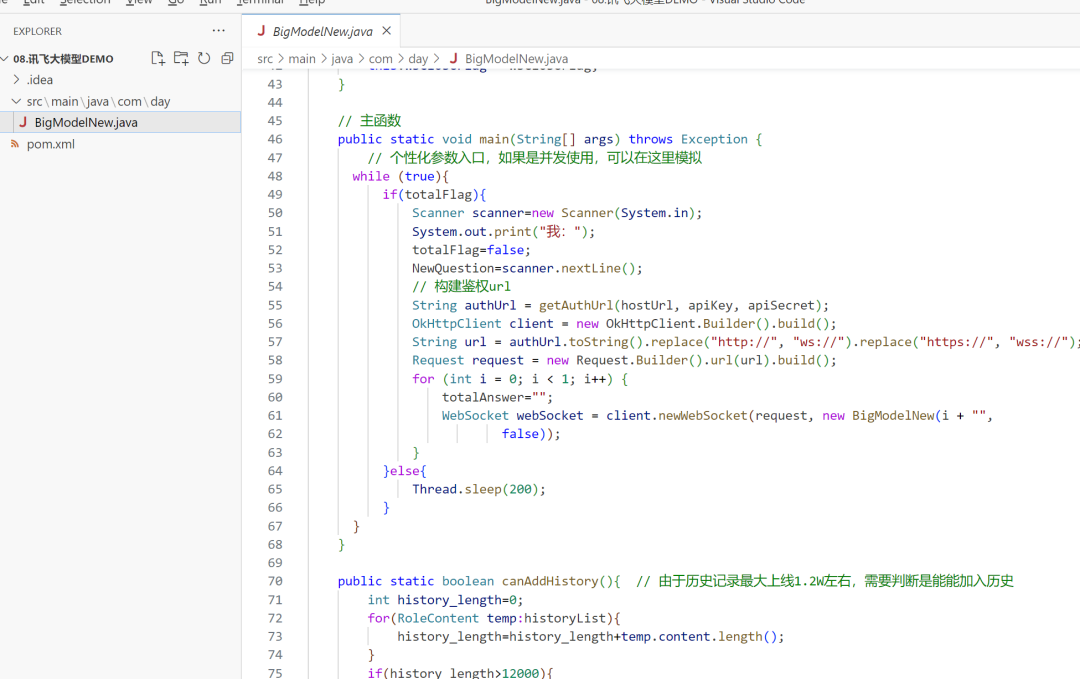The width and height of the screenshot is (1080, 679).
Task: Click NewQuestion=scanner.nextLine() on line 53
Action: click(527, 269)
